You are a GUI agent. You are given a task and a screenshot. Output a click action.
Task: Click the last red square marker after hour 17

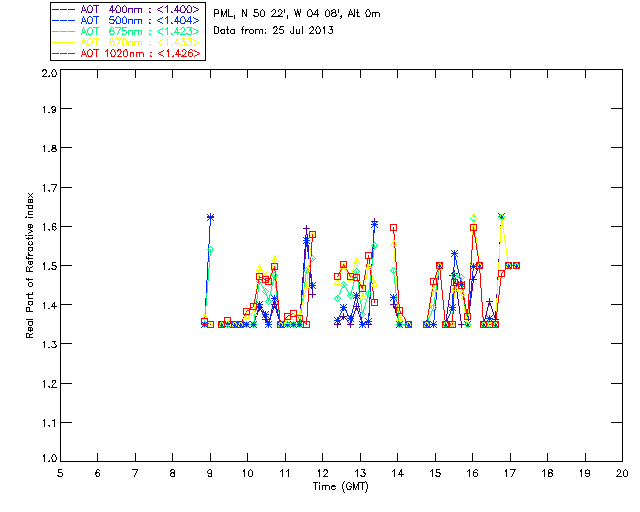516,265
